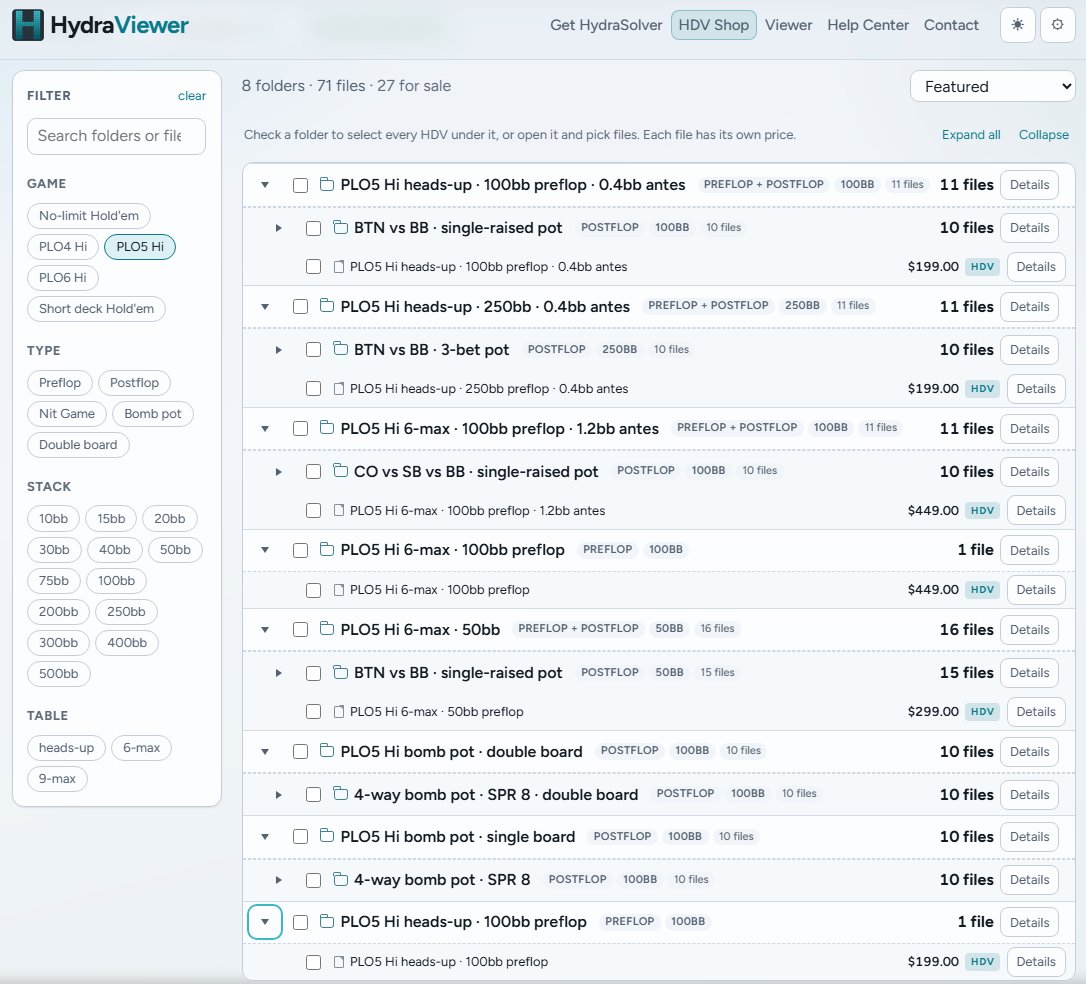The height and width of the screenshot is (984, 1086).
Task: Filter type by Nit Game
Action: (x=66, y=413)
